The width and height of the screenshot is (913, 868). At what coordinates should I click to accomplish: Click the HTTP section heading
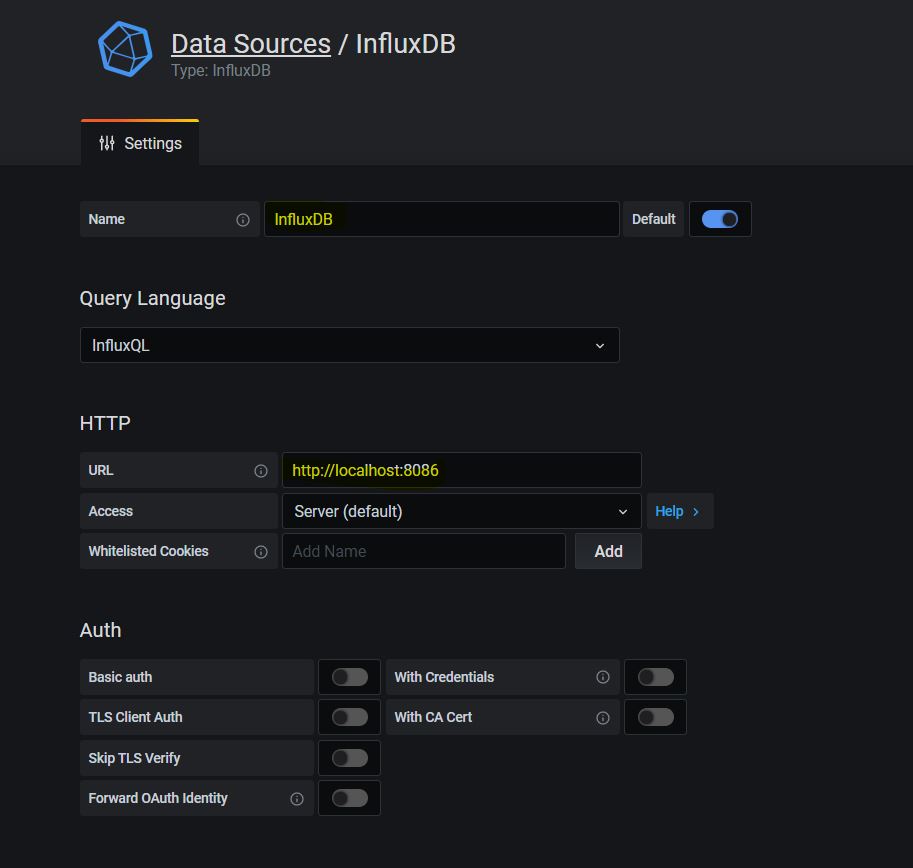[x=105, y=423]
